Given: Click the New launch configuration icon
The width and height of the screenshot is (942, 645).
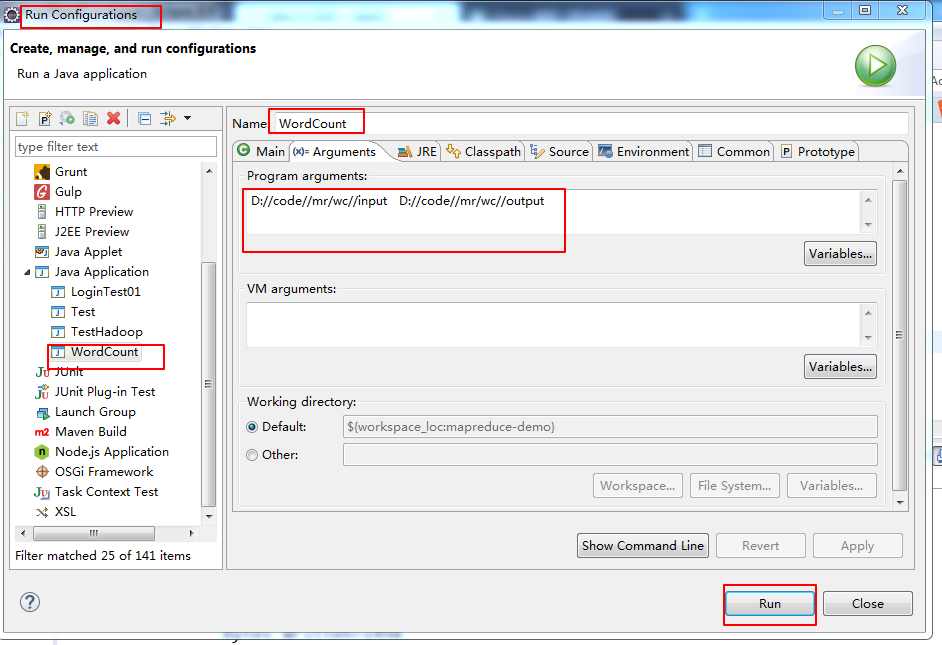Looking at the screenshot, I should coord(22,118).
